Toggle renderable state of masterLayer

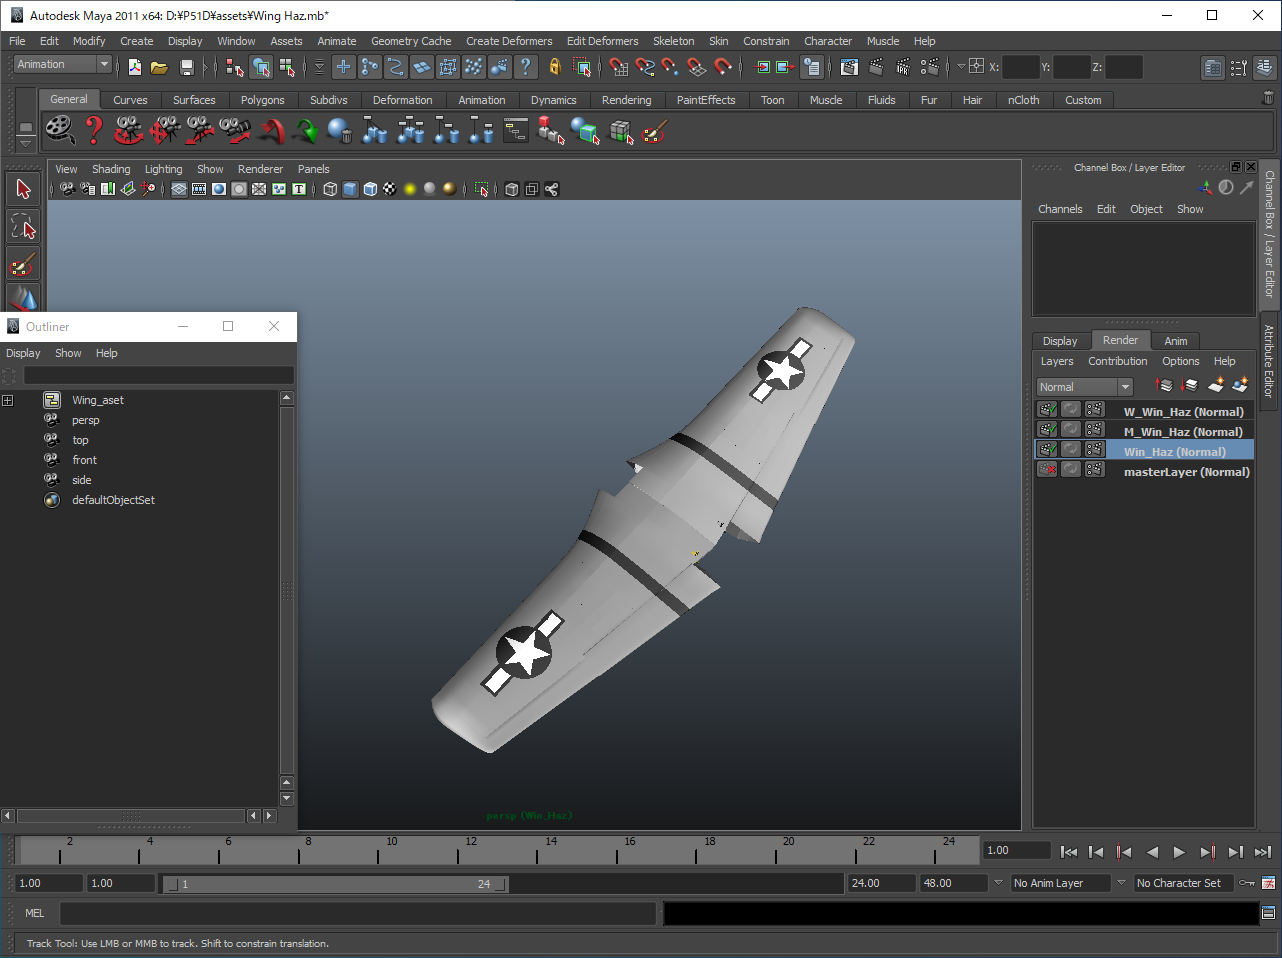(1047, 469)
